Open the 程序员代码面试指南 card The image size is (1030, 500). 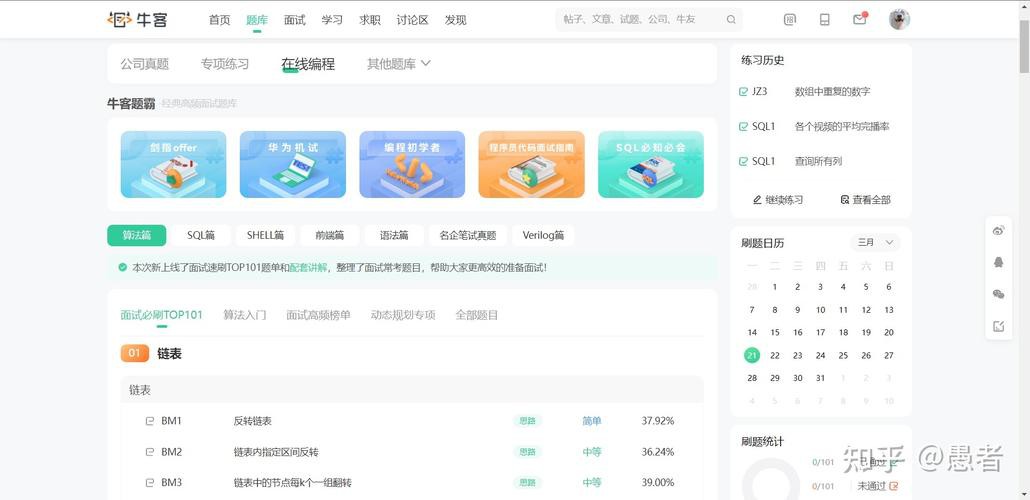[531, 164]
